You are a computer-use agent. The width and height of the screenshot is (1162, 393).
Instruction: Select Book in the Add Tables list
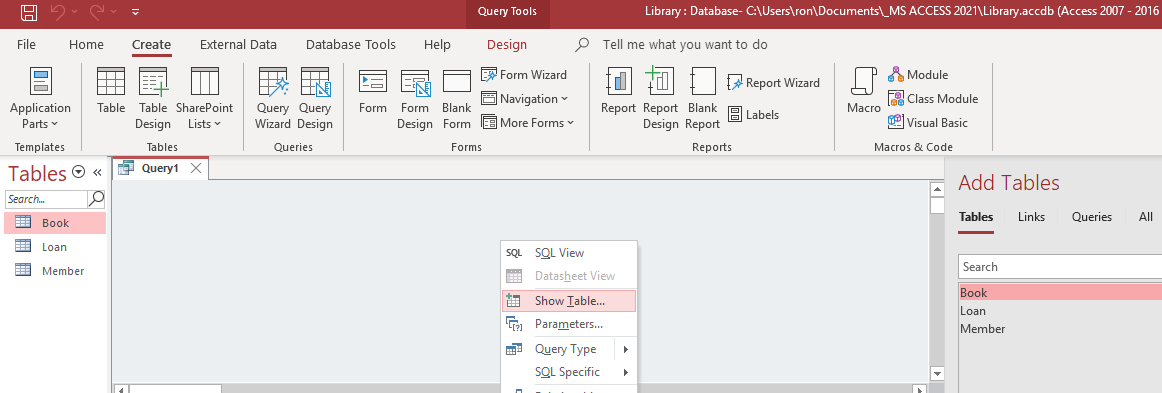click(1060, 293)
